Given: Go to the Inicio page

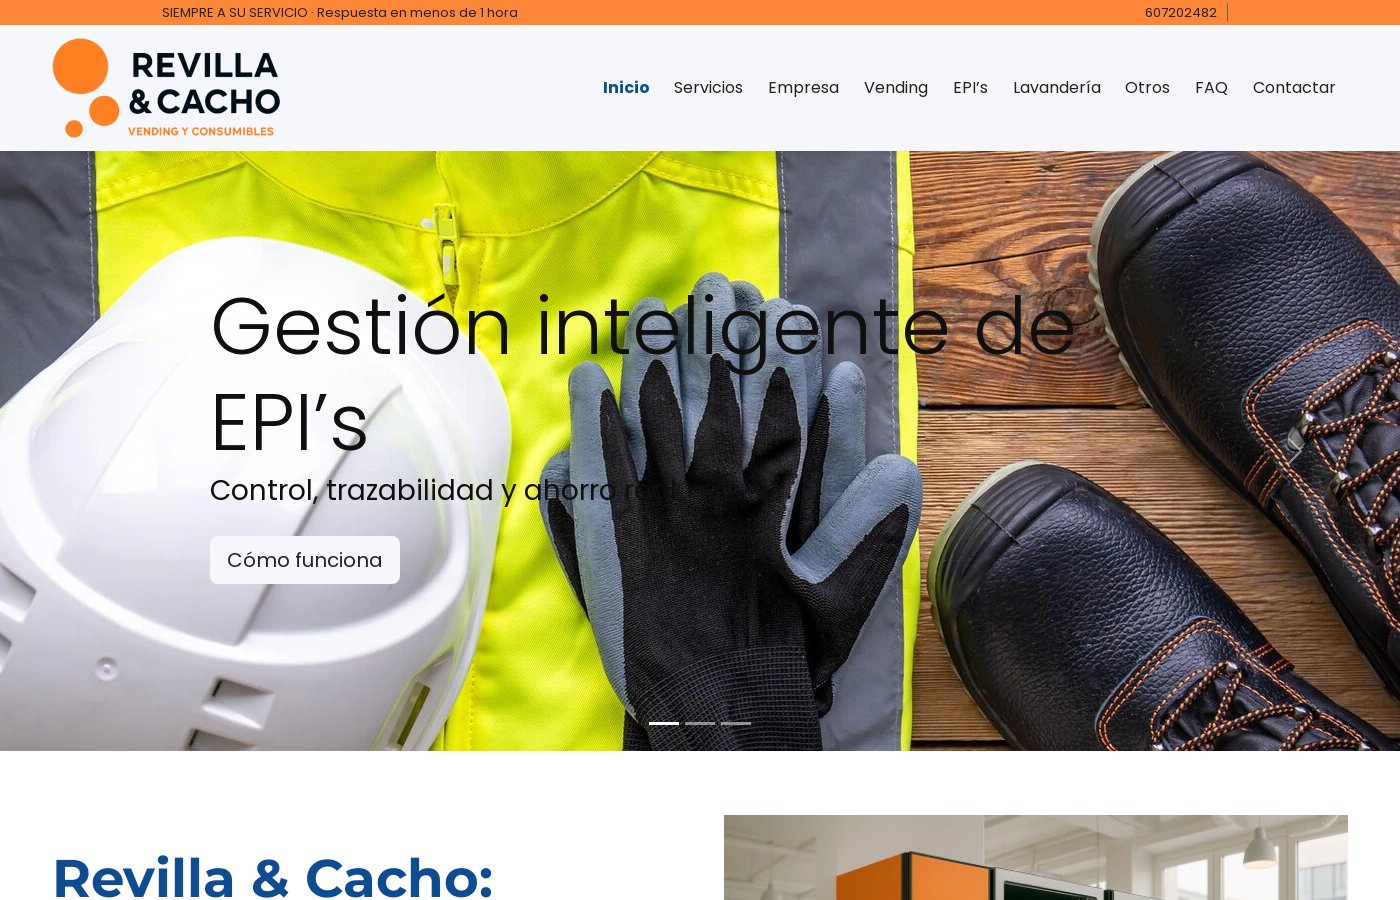Looking at the screenshot, I should (626, 88).
